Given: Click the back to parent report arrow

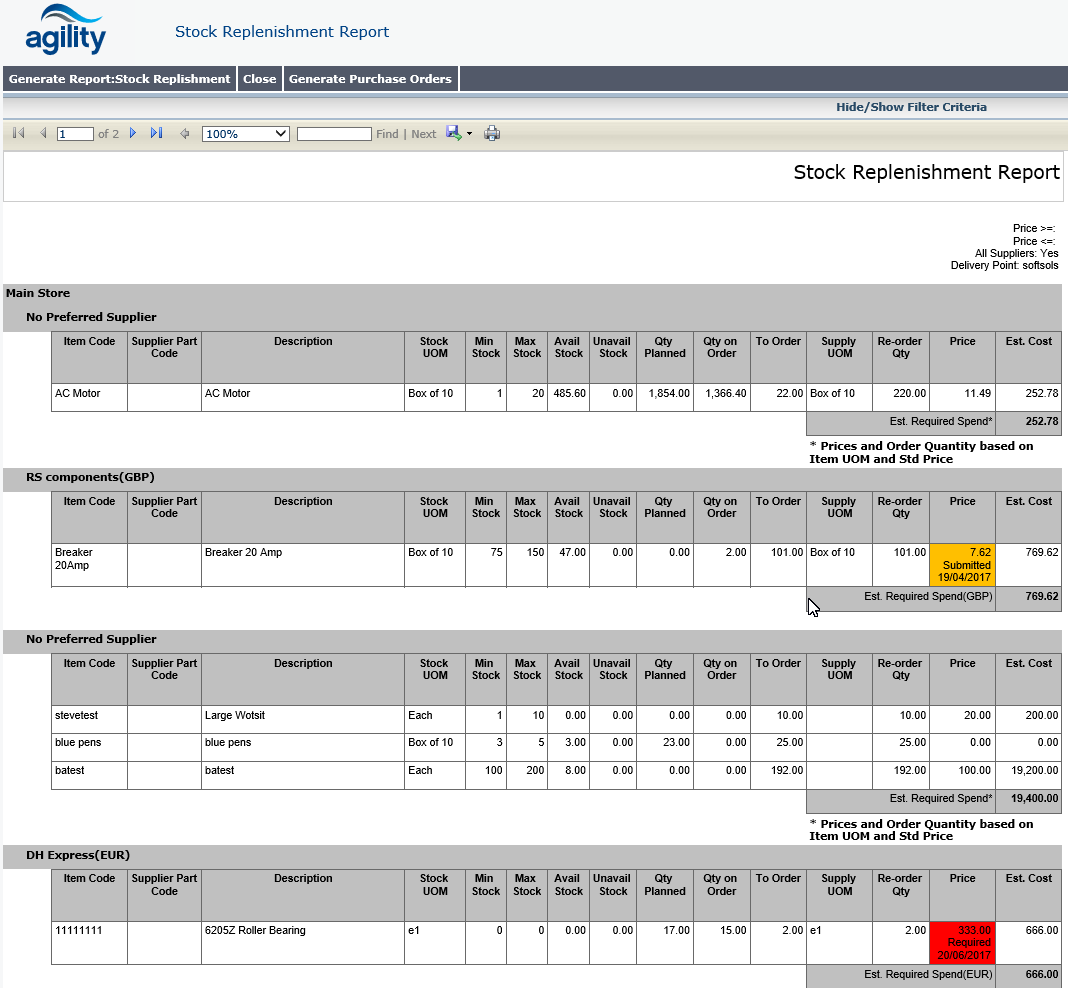Looking at the screenshot, I should tap(184, 133).
